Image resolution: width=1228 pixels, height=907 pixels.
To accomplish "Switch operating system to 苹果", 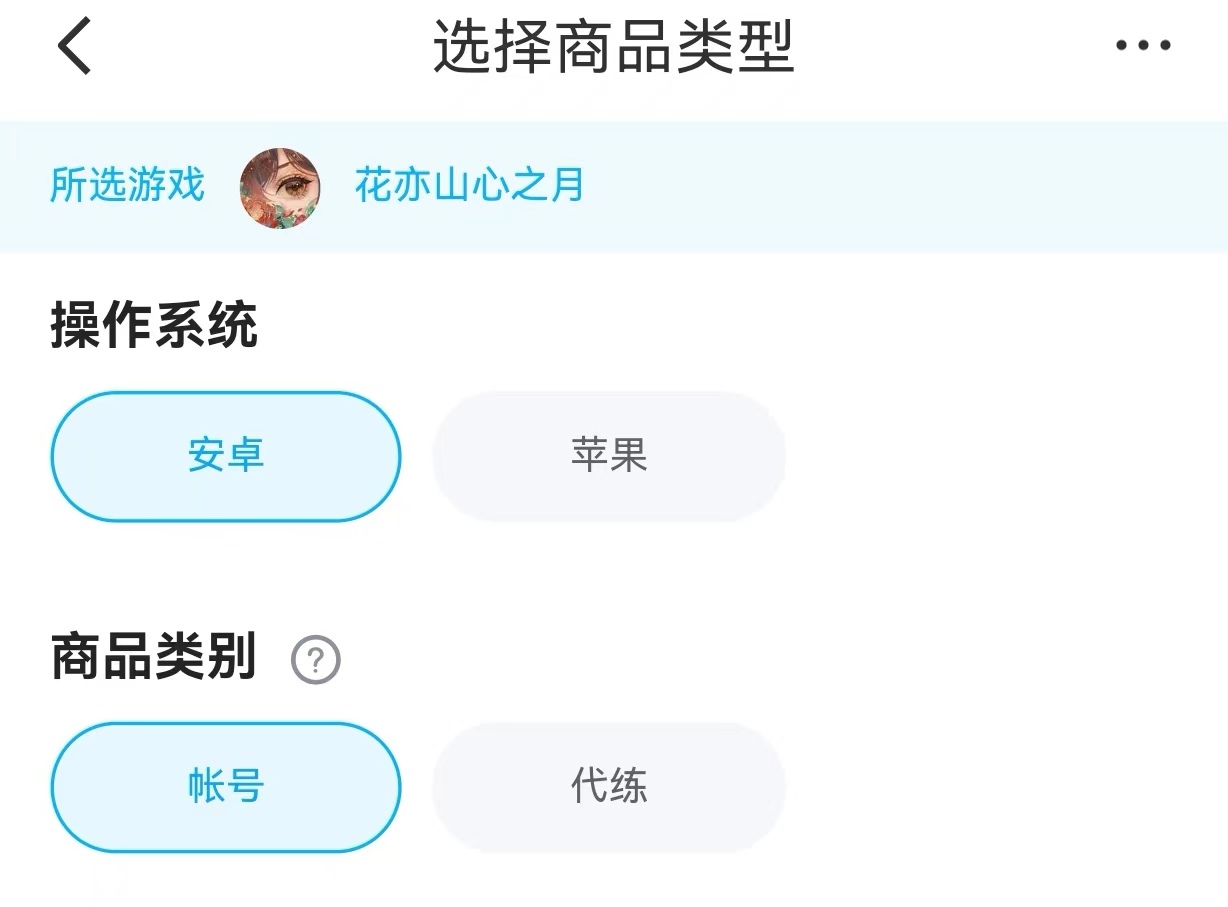I will pos(609,456).
